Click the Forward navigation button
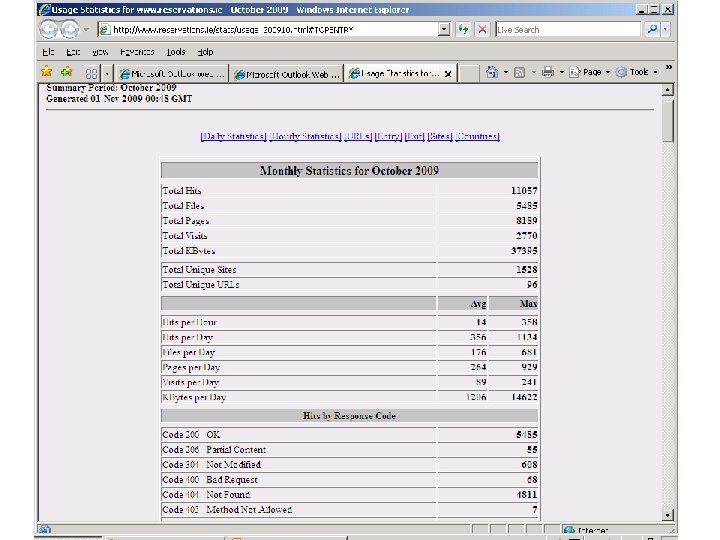The height and width of the screenshot is (540, 720). 69,29
